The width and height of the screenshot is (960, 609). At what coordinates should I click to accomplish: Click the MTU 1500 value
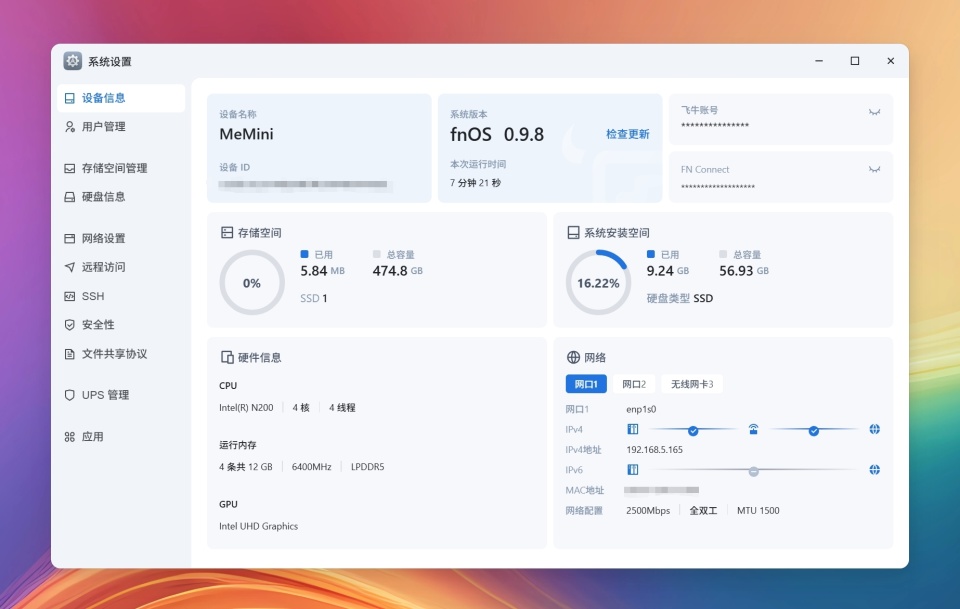[x=758, y=510]
